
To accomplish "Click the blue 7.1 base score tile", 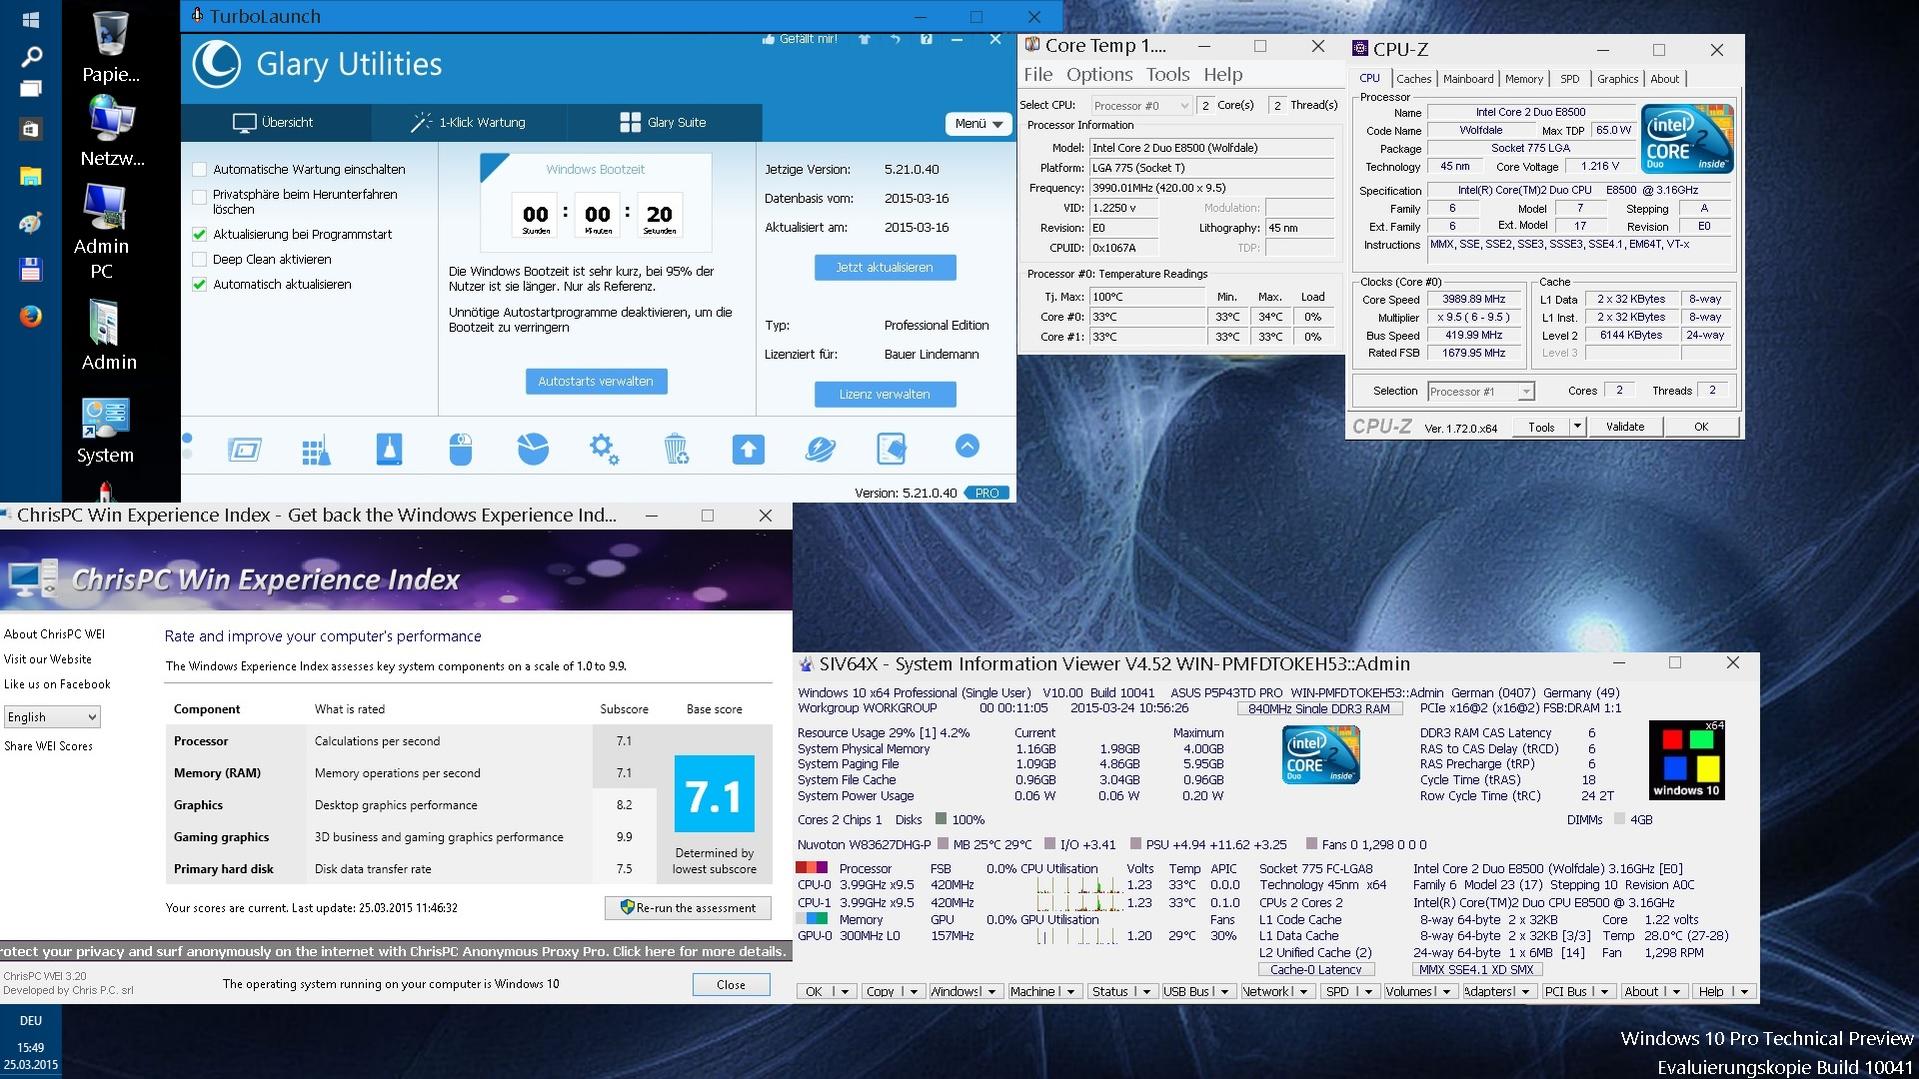I will pyautogui.click(x=714, y=795).
